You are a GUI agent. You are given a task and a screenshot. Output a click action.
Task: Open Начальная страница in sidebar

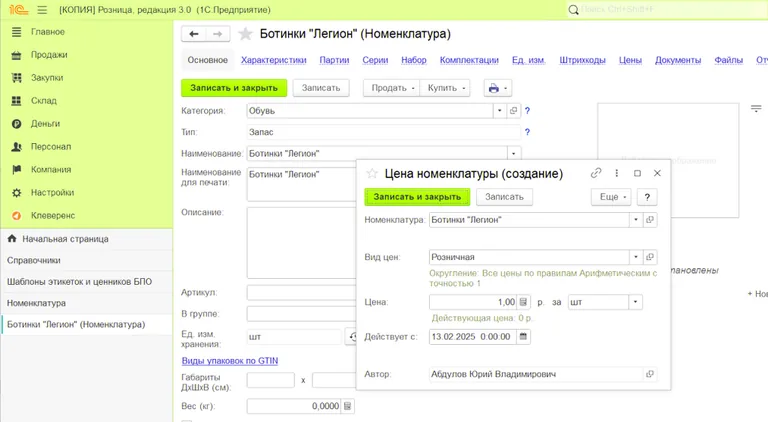[65, 239]
